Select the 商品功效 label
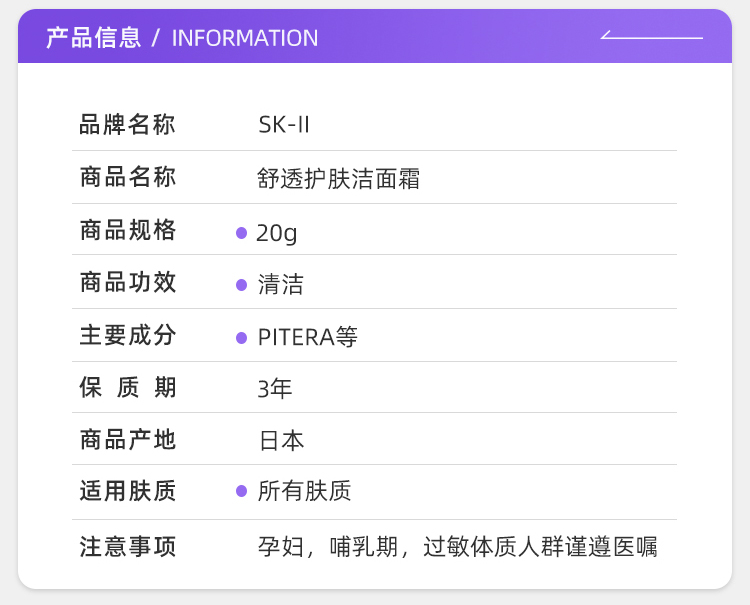Screen dimensions: 750x605 point(128,283)
